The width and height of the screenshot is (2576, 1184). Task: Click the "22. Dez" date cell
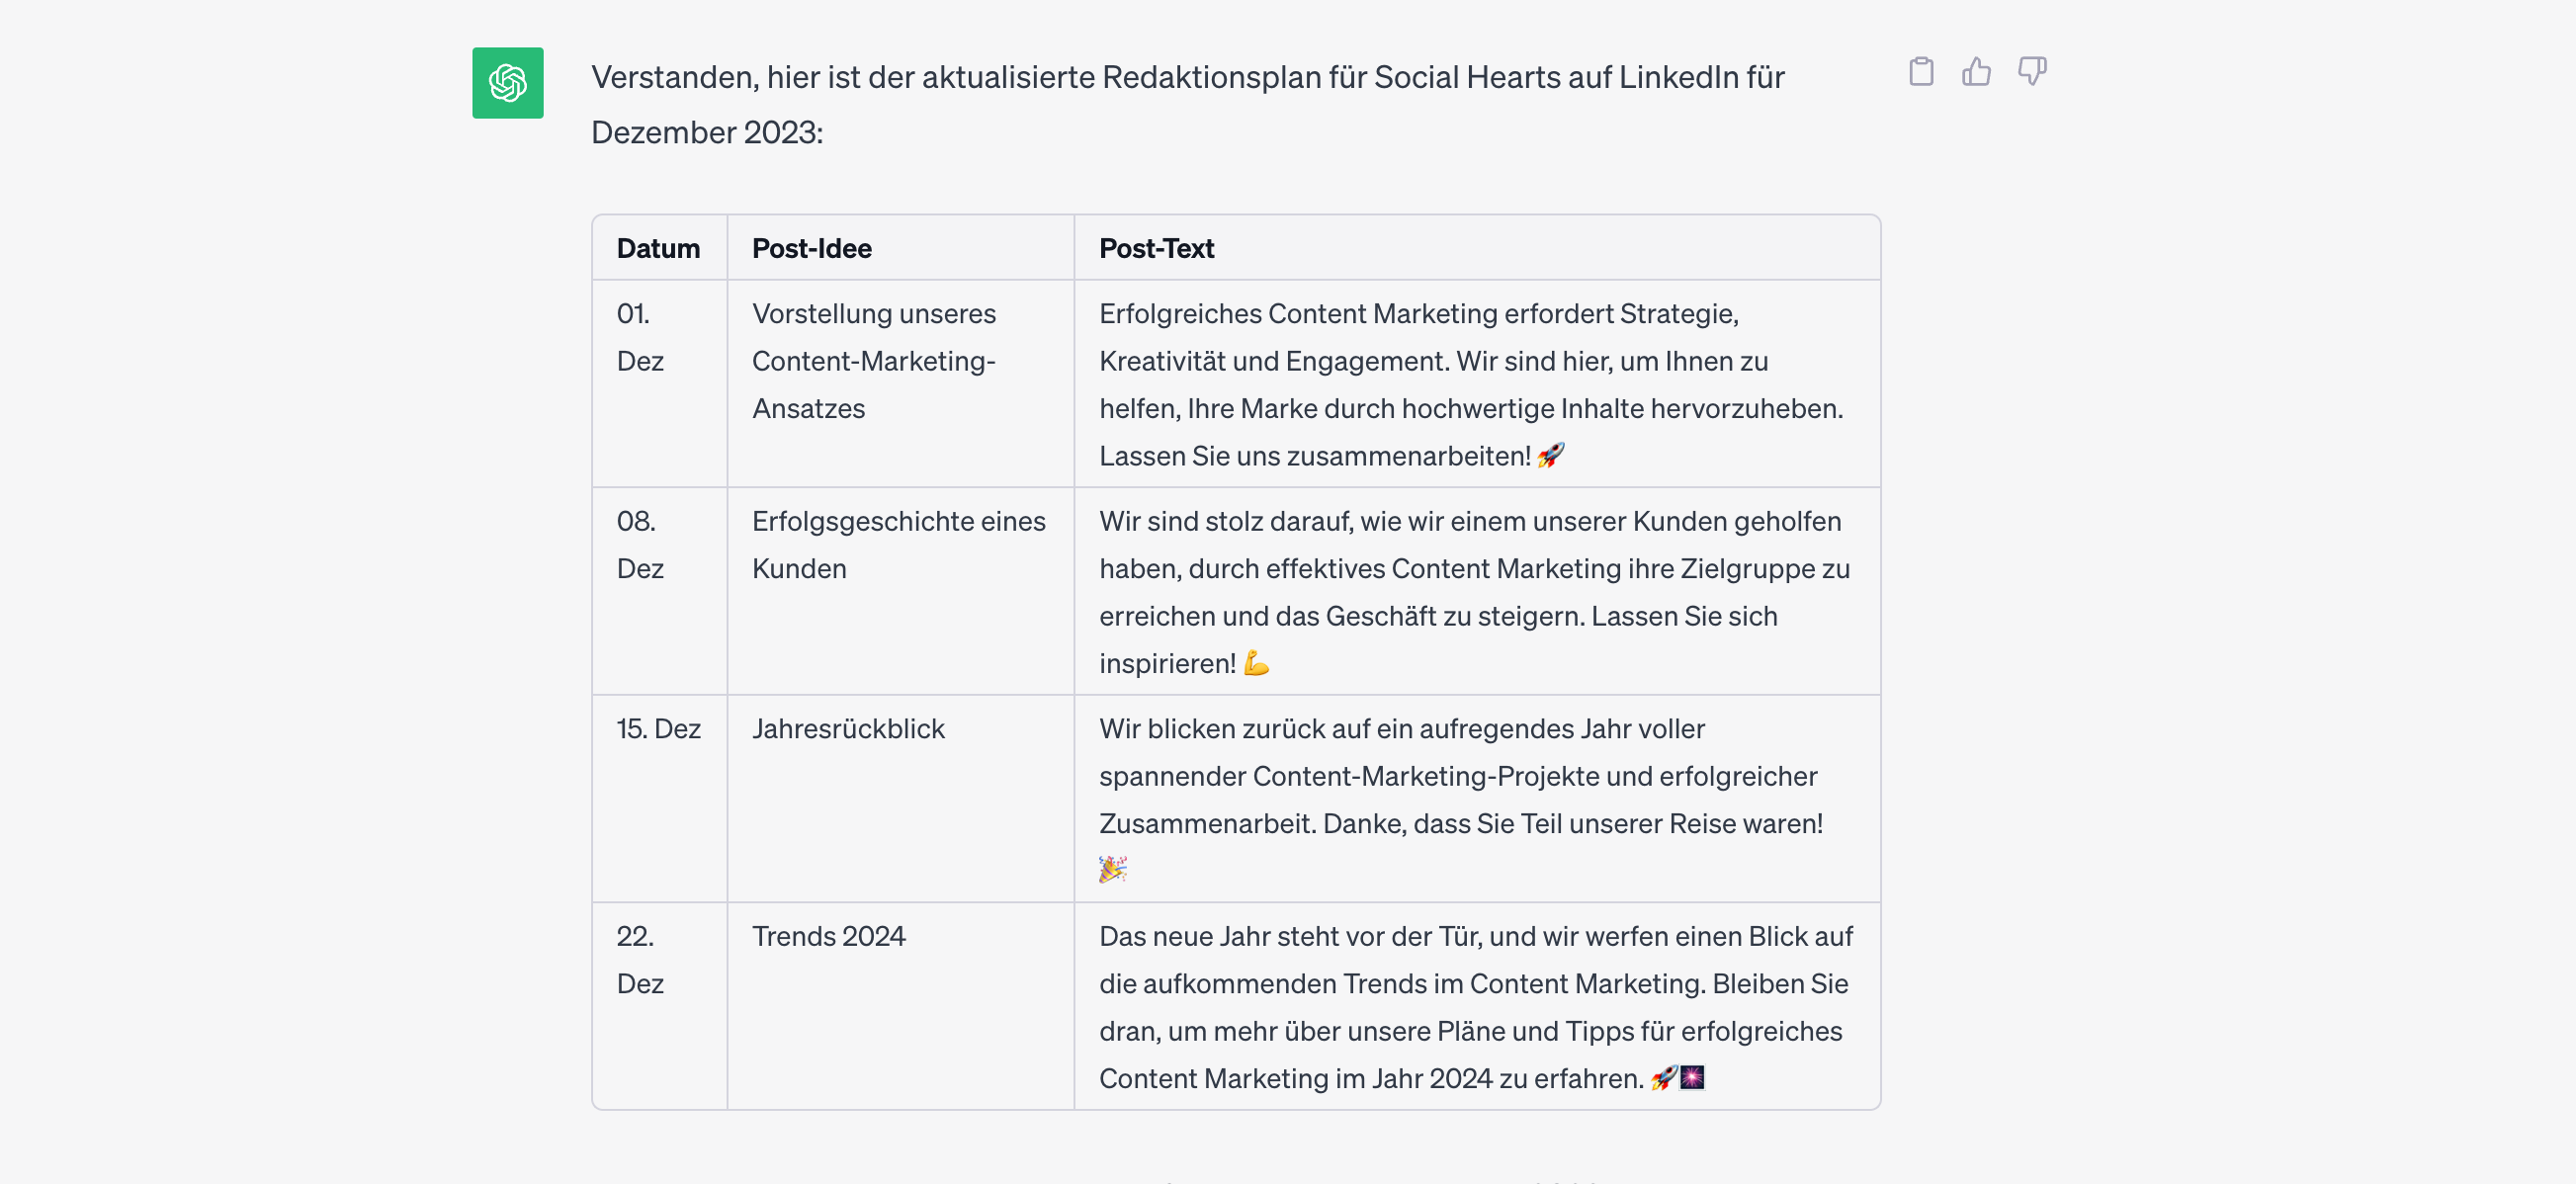(x=640, y=960)
